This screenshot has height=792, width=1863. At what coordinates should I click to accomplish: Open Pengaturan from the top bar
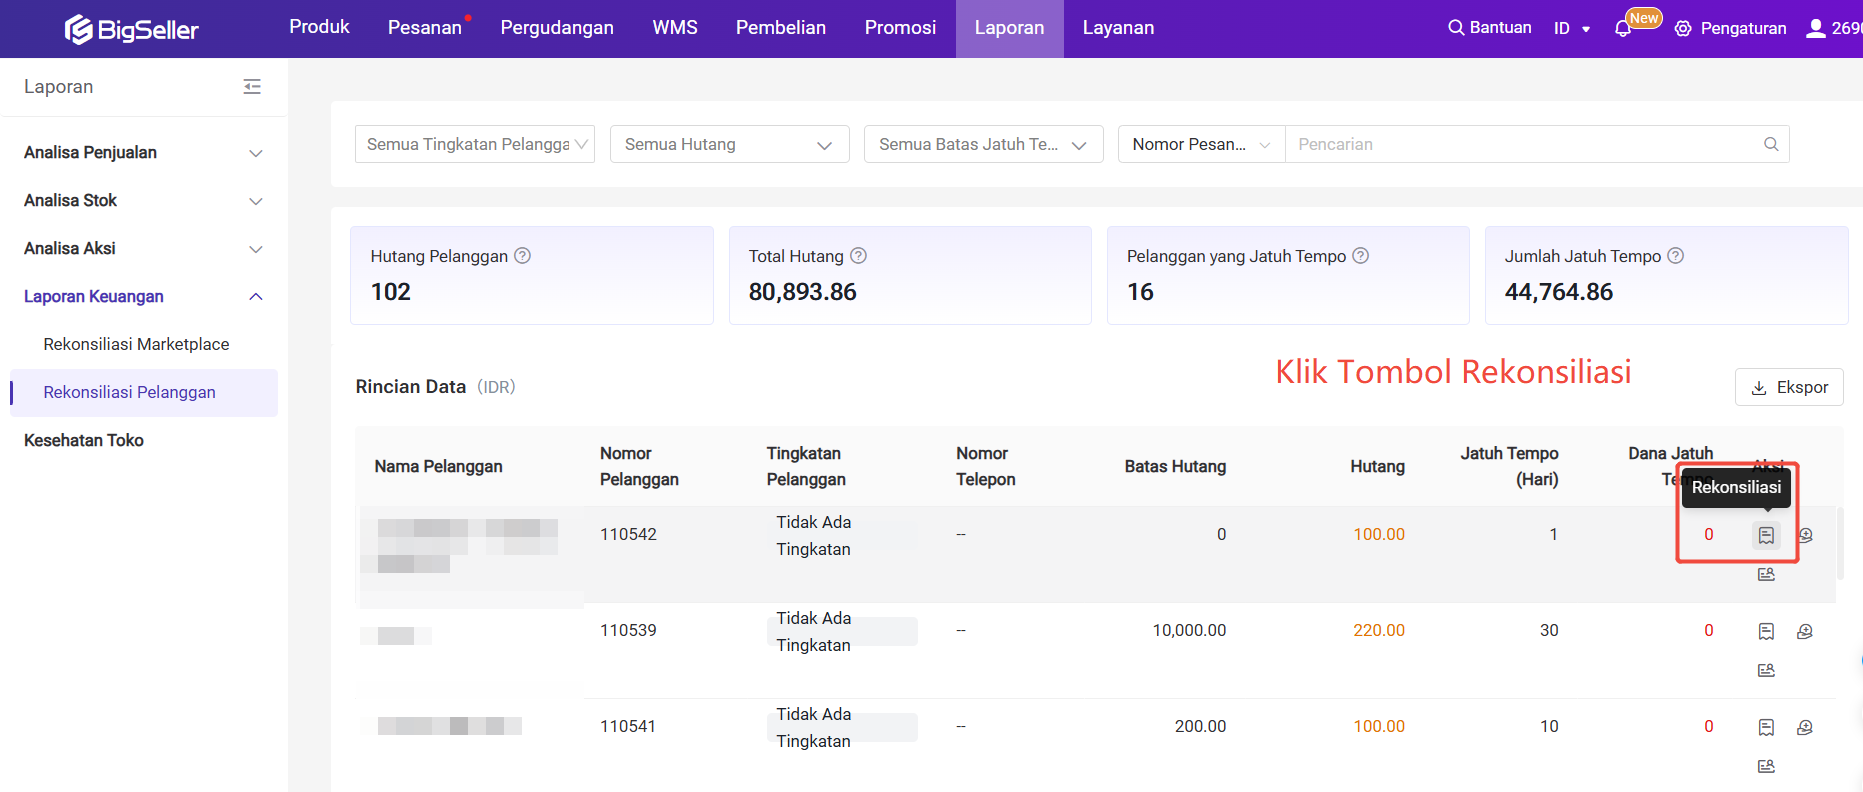pyautogui.click(x=1731, y=28)
